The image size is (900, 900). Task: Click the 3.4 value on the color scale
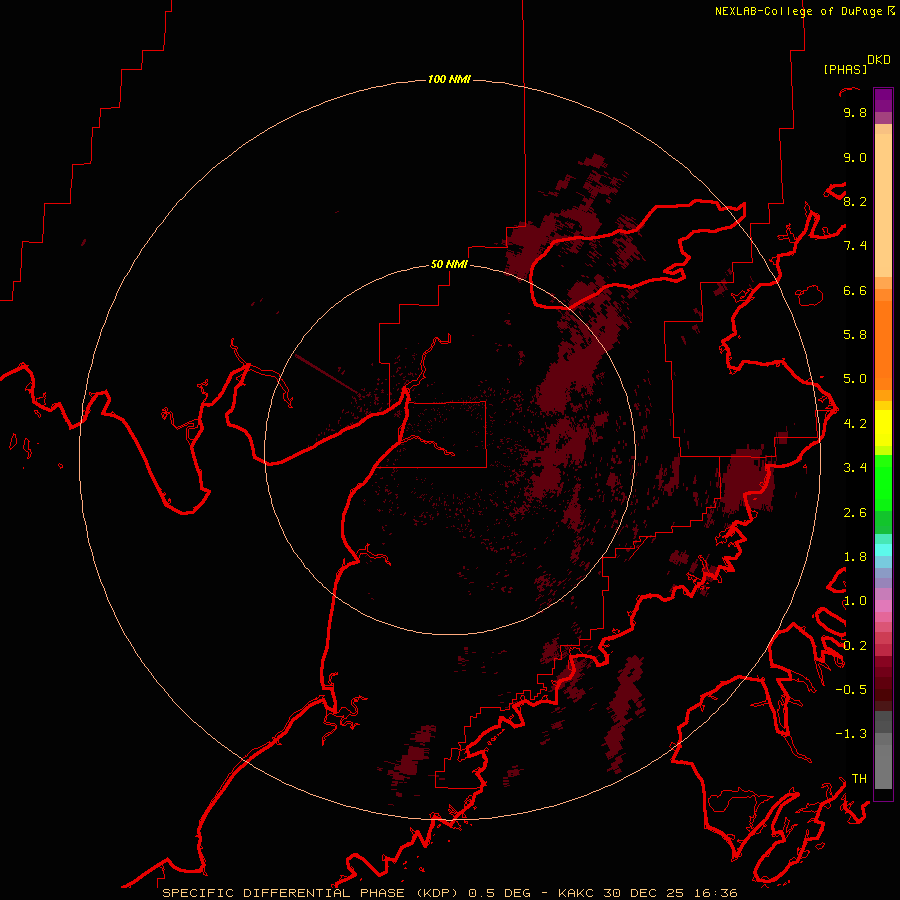[x=855, y=468]
